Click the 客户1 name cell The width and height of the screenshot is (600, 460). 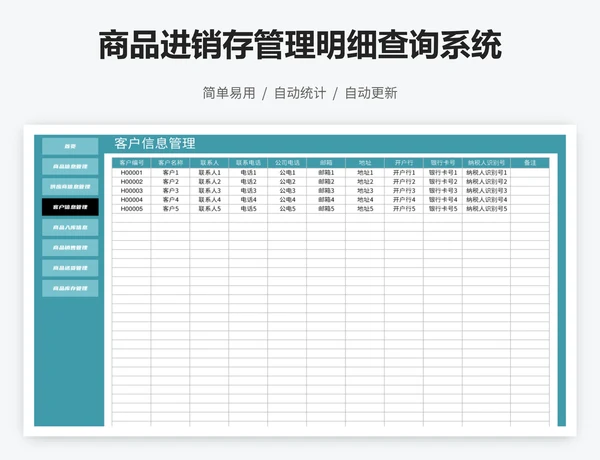(171, 173)
